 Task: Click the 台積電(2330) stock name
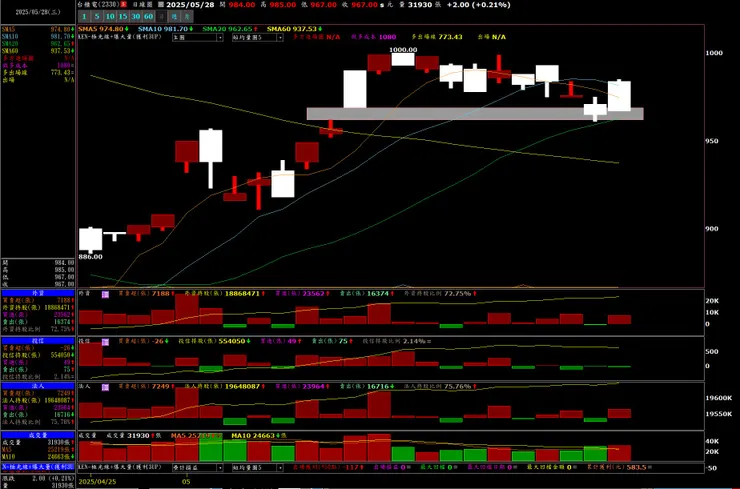click(99, 4)
